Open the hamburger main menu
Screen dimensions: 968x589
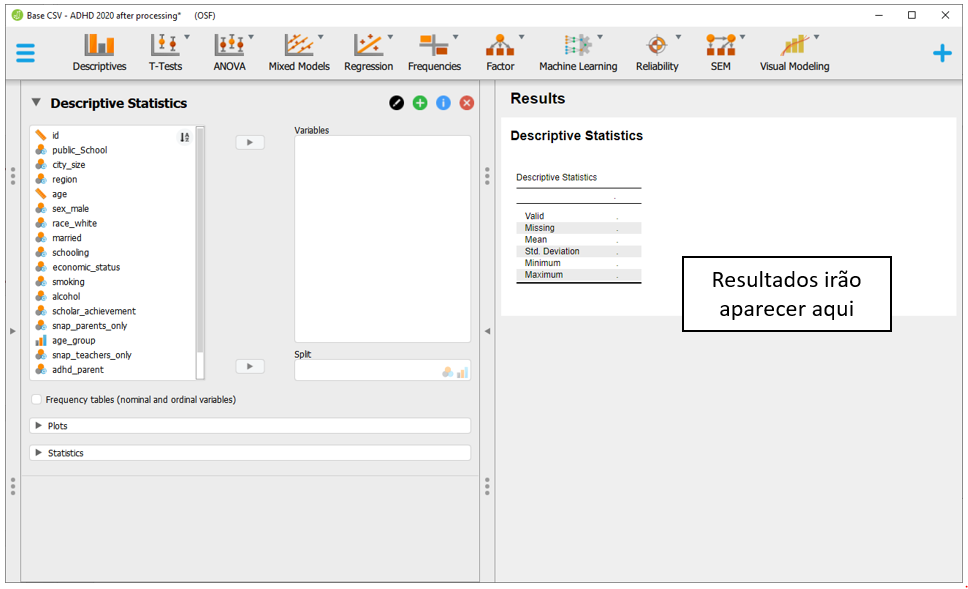click(x=25, y=54)
